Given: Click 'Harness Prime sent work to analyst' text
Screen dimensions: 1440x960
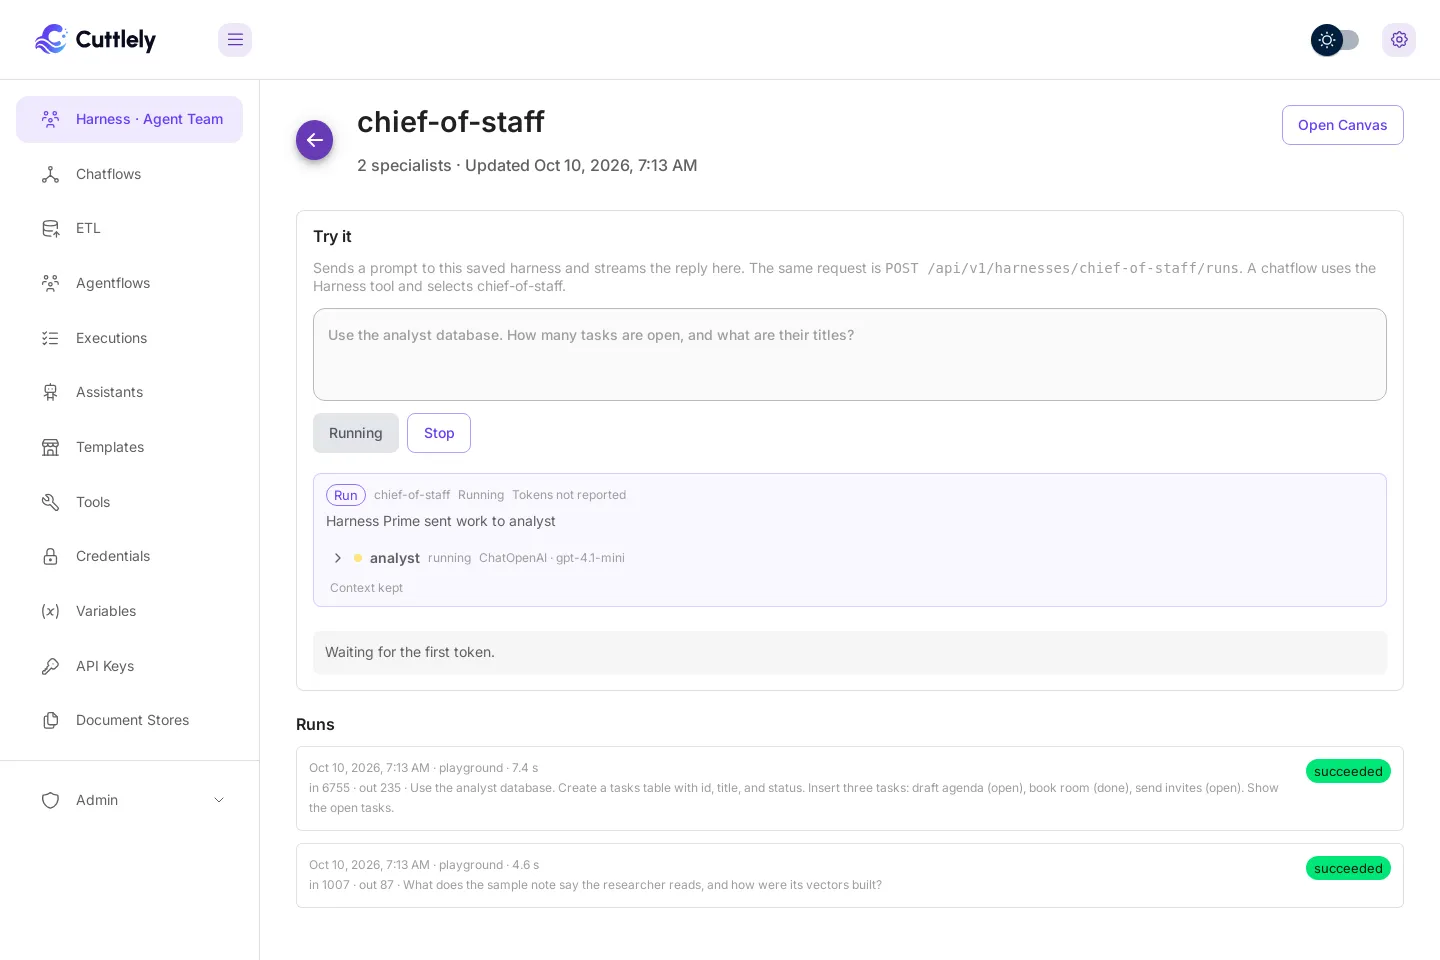Looking at the screenshot, I should [x=441, y=521].
